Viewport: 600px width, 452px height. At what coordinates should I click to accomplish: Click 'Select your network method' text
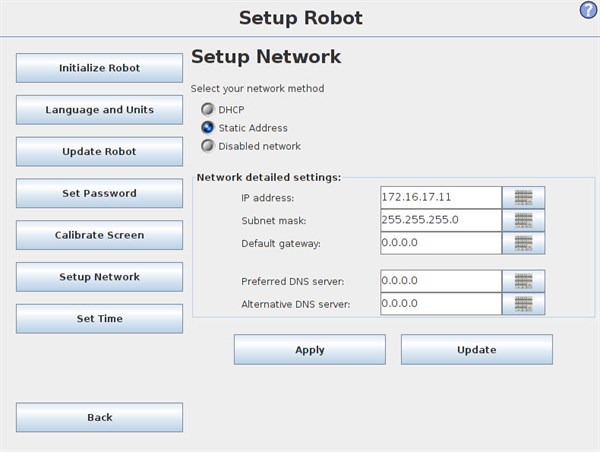258,89
